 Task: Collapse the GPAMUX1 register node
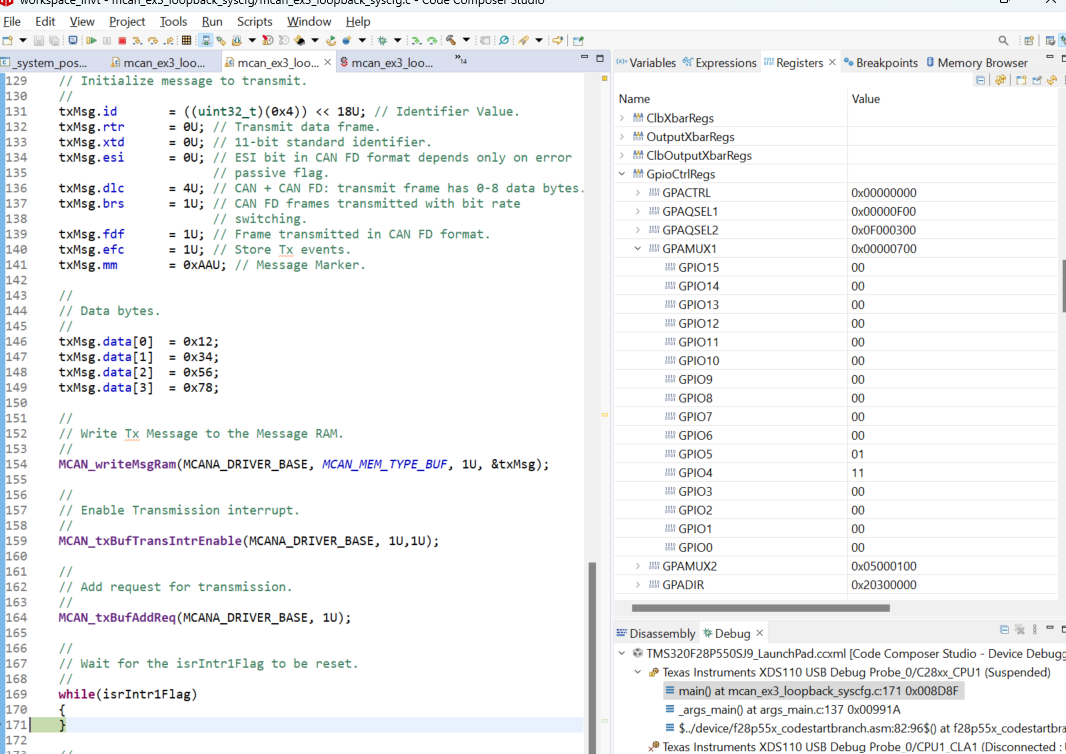(x=640, y=249)
